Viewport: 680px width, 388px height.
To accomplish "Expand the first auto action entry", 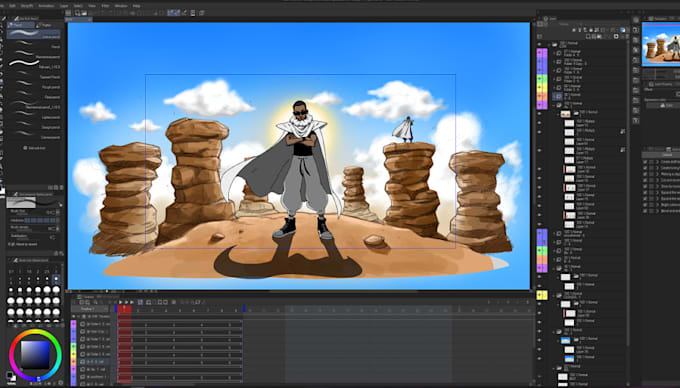I will (657, 161).
